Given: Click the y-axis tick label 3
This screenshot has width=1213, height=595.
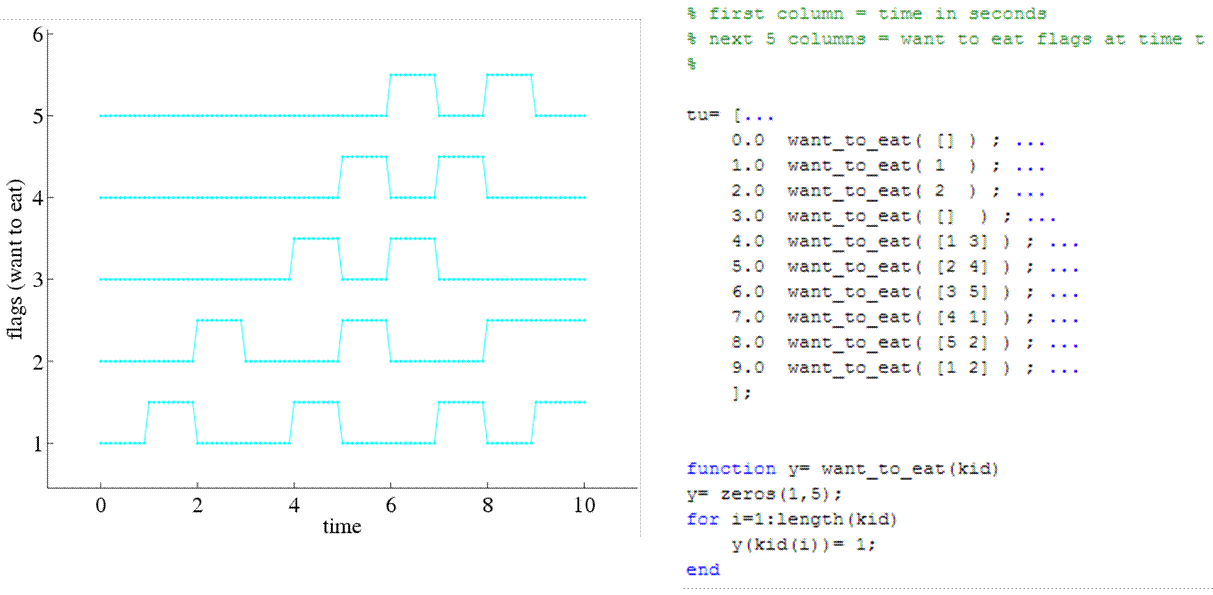Looking at the screenshot, I should coord(38,280).
